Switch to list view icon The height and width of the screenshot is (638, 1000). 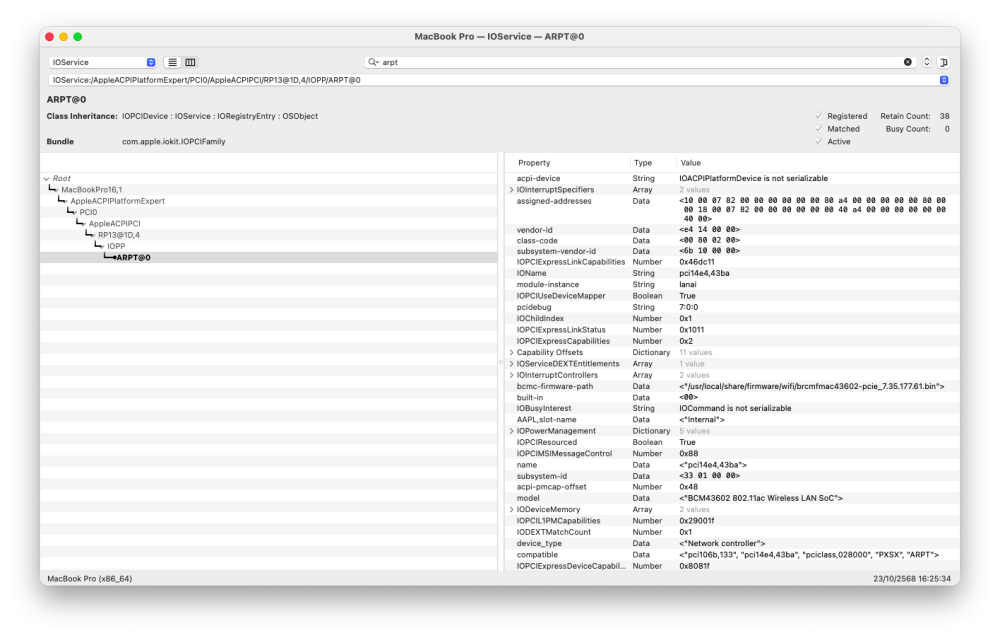point(172,63)
